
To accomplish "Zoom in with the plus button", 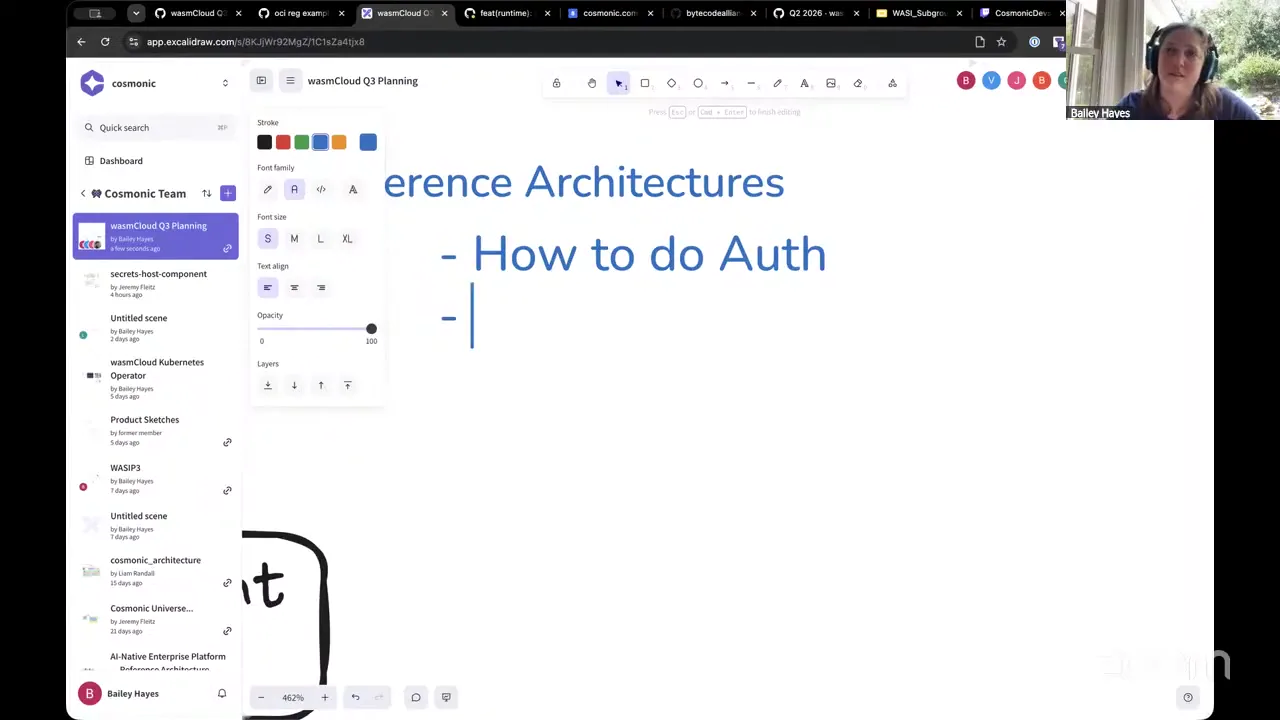I will click(x=324, y=697).
